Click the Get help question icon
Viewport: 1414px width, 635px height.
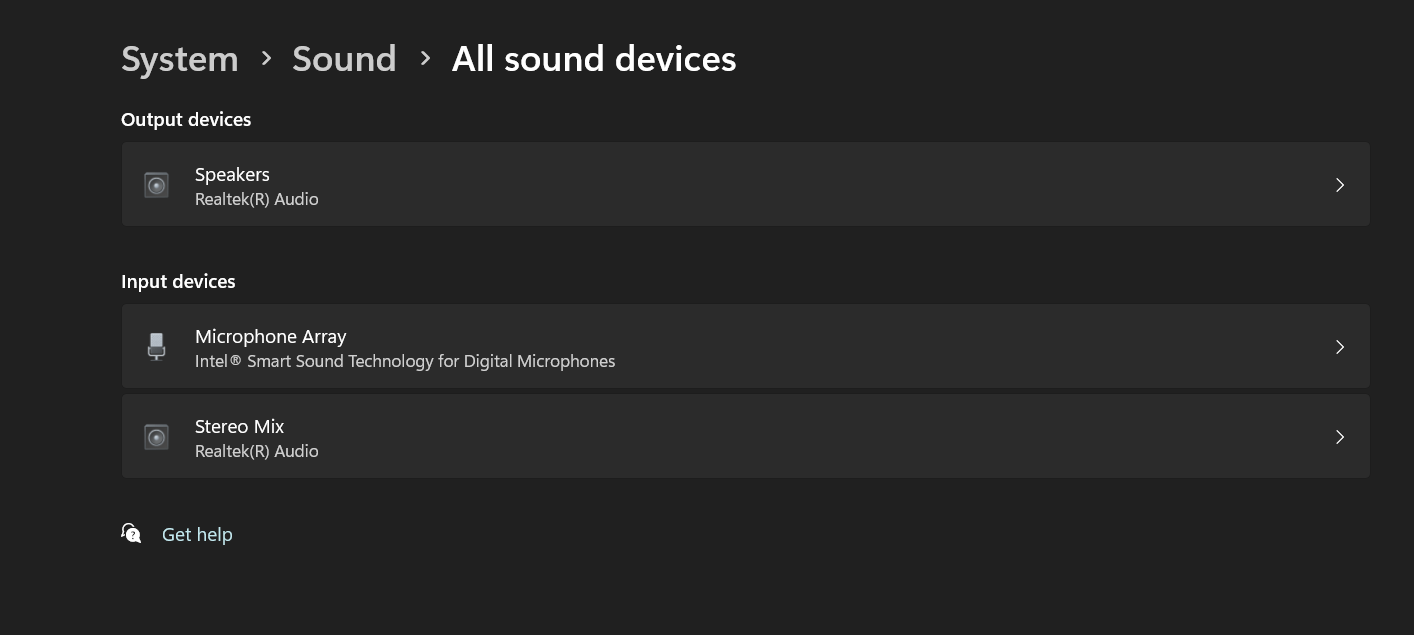(131, 533)
